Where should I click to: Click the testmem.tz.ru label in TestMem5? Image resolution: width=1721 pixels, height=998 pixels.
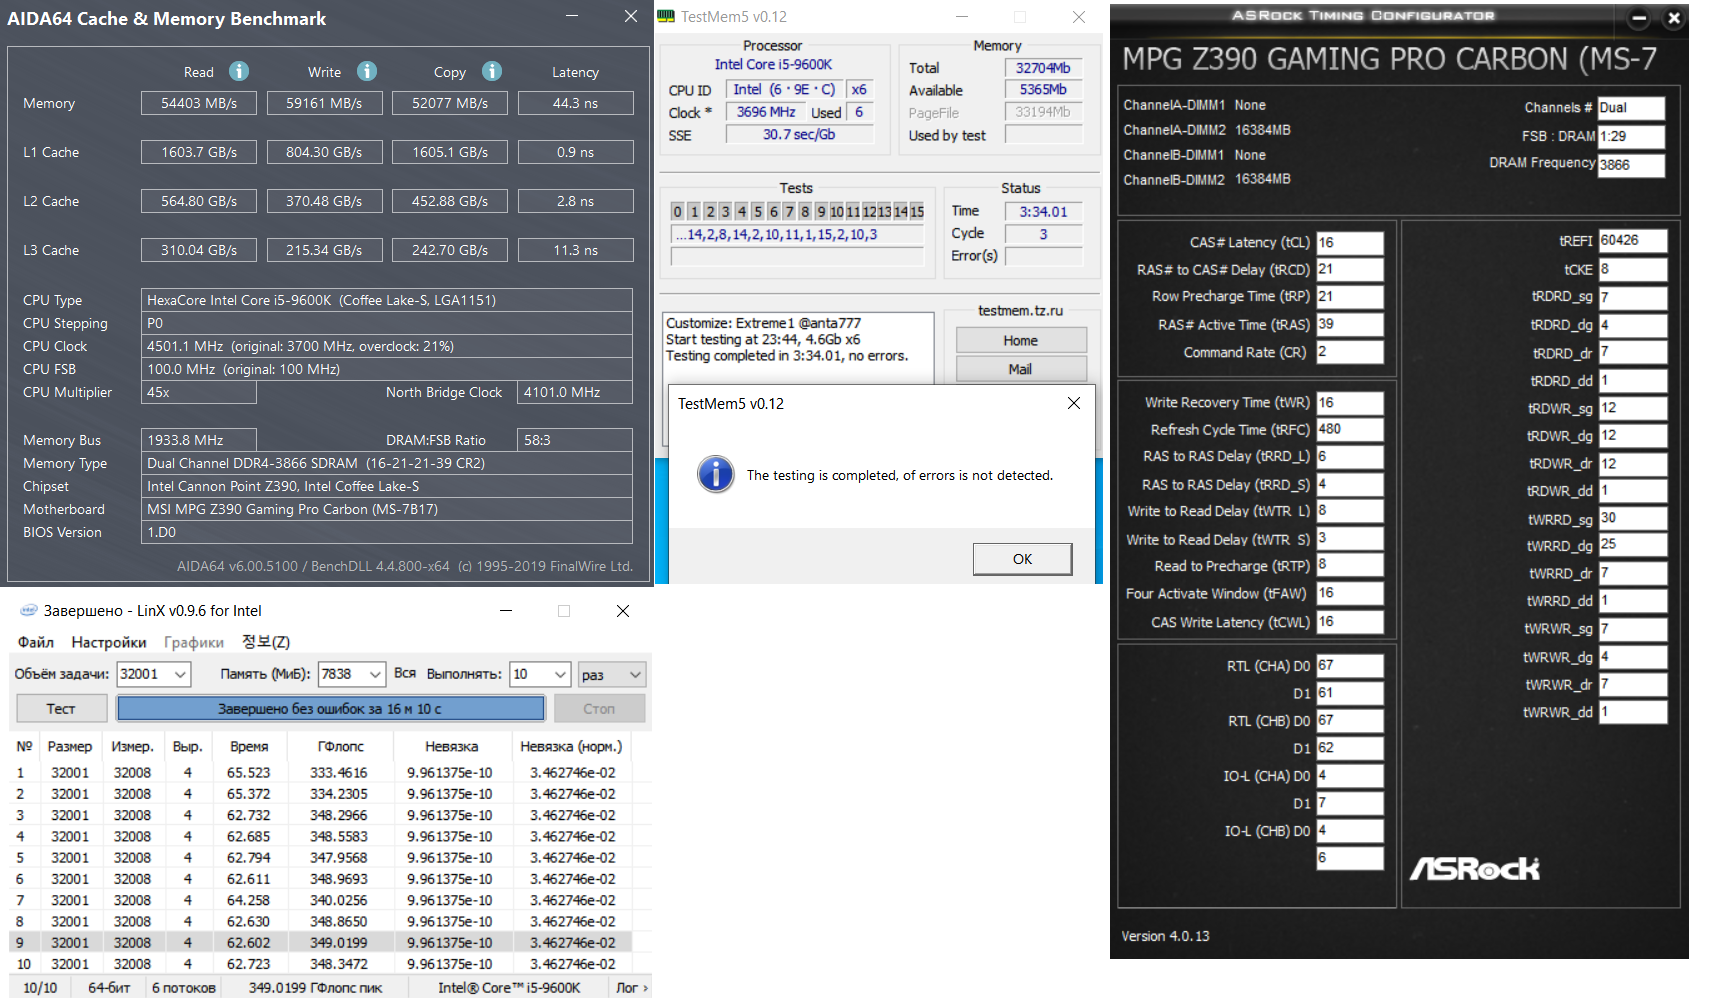coord(1020,311)
